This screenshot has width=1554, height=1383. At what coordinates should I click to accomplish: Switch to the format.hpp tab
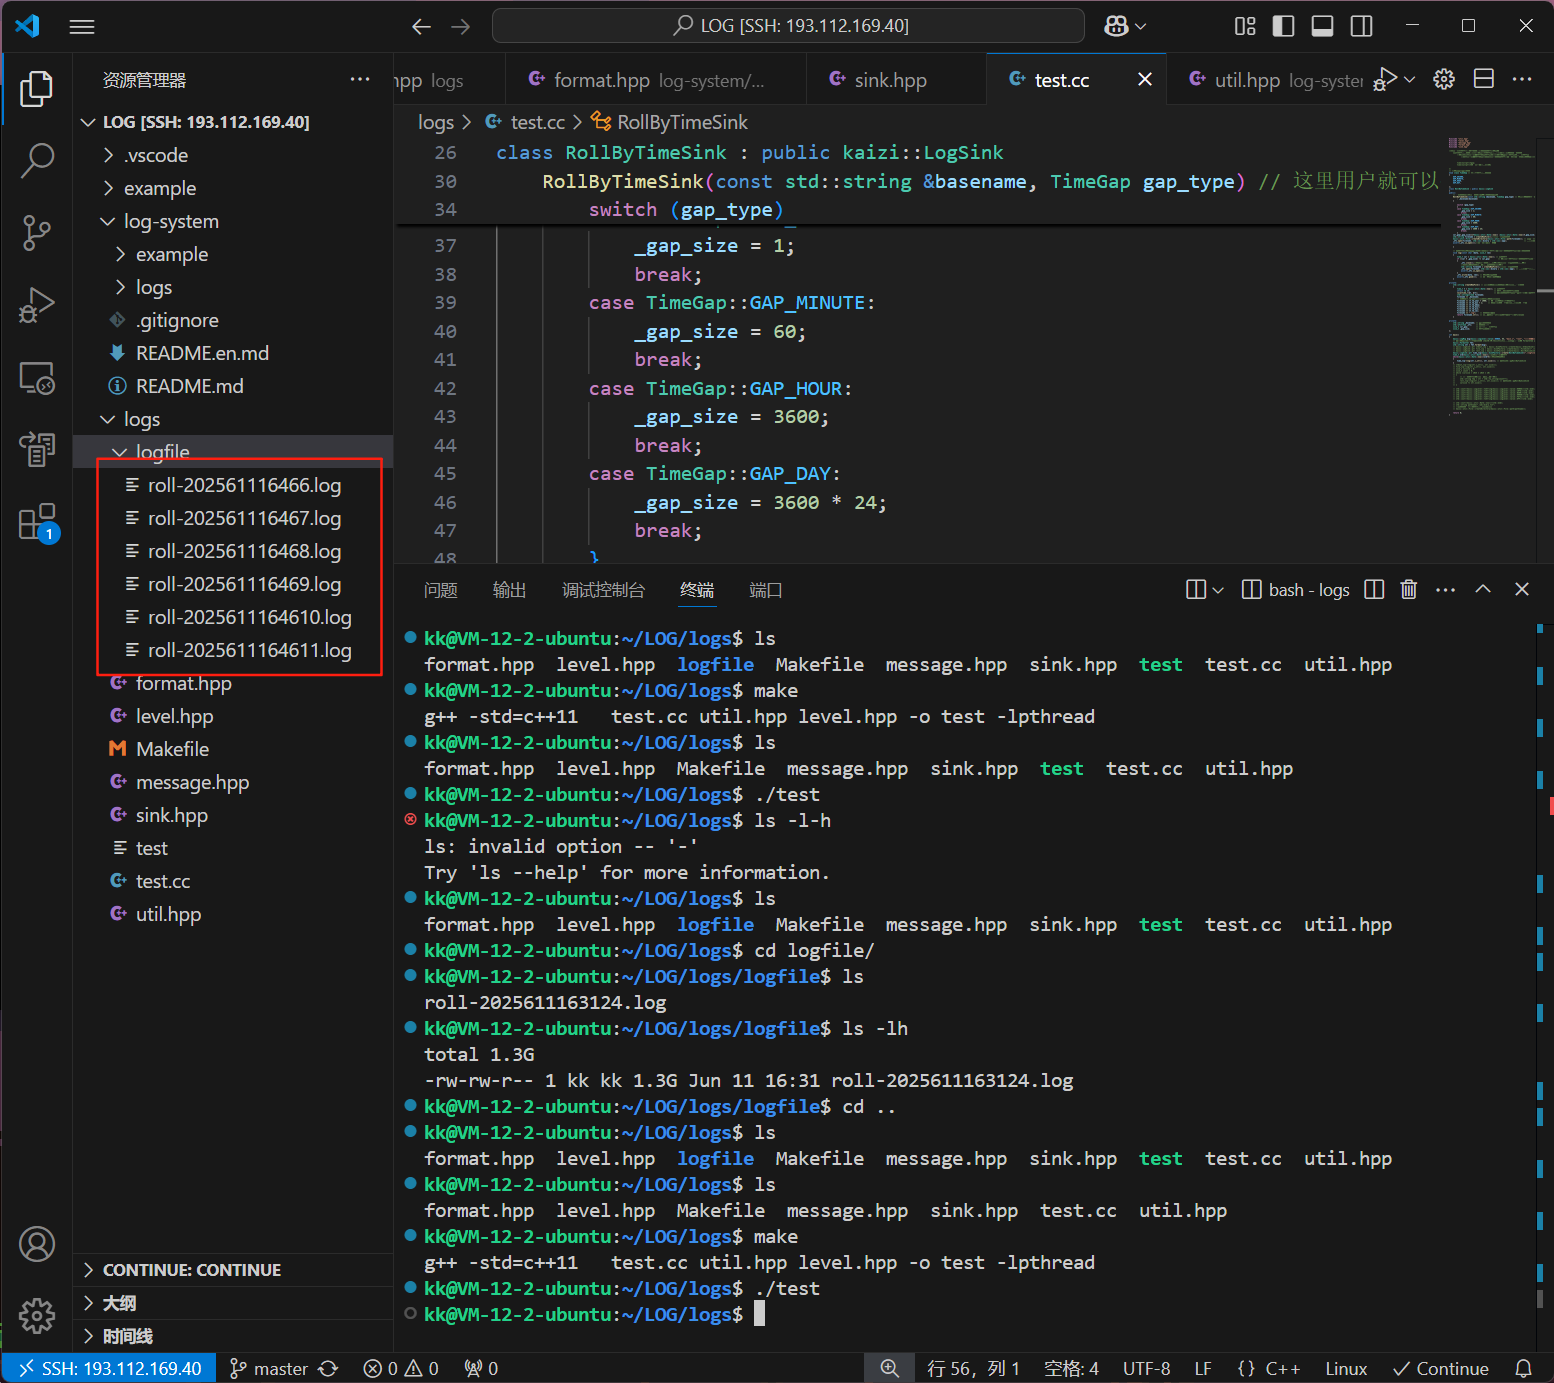pos(655,80)
